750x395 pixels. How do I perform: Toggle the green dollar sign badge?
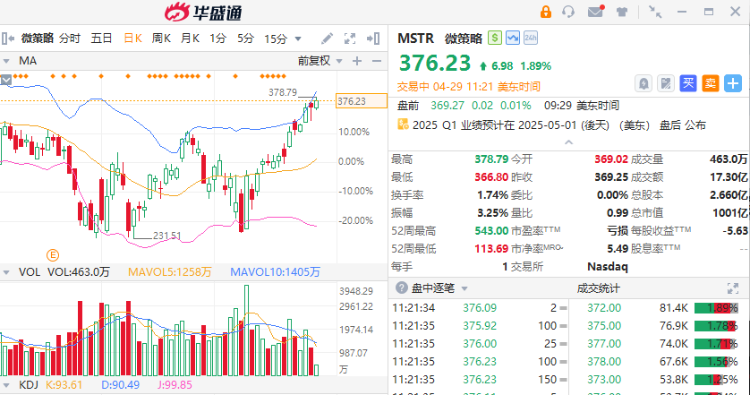[495, 38]
